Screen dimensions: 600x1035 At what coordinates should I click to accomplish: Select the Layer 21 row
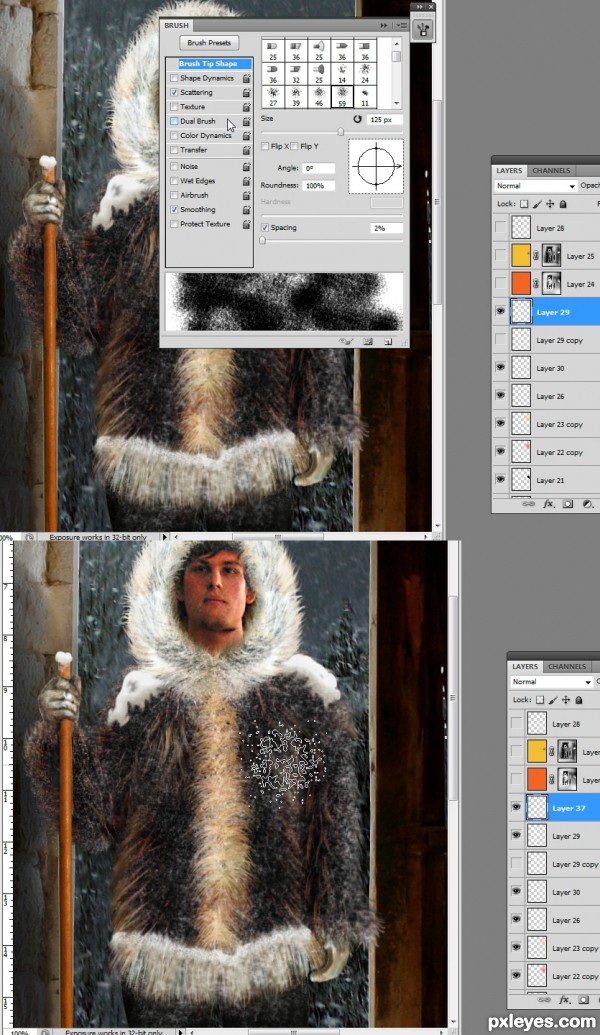click(x=547, y=480)
